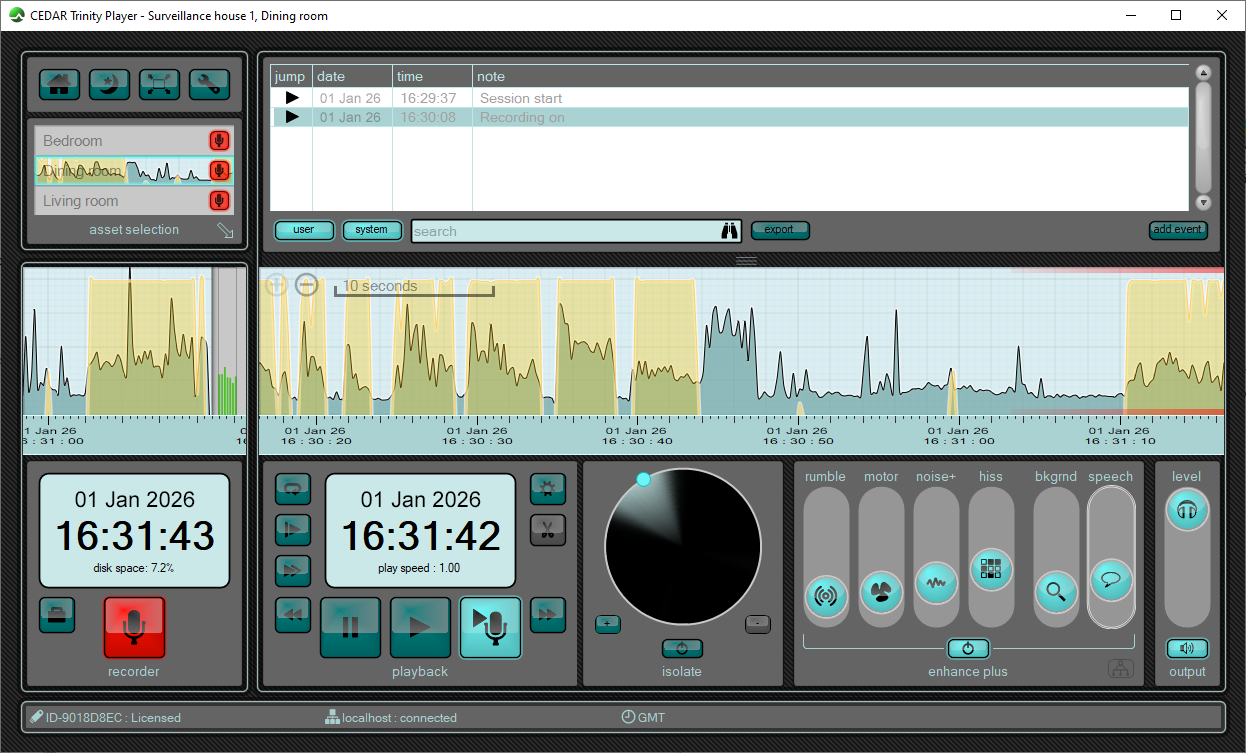The image size is (1246, 753).
Task: Click the full-screen expand arrows icon
Action: (159, 84)
